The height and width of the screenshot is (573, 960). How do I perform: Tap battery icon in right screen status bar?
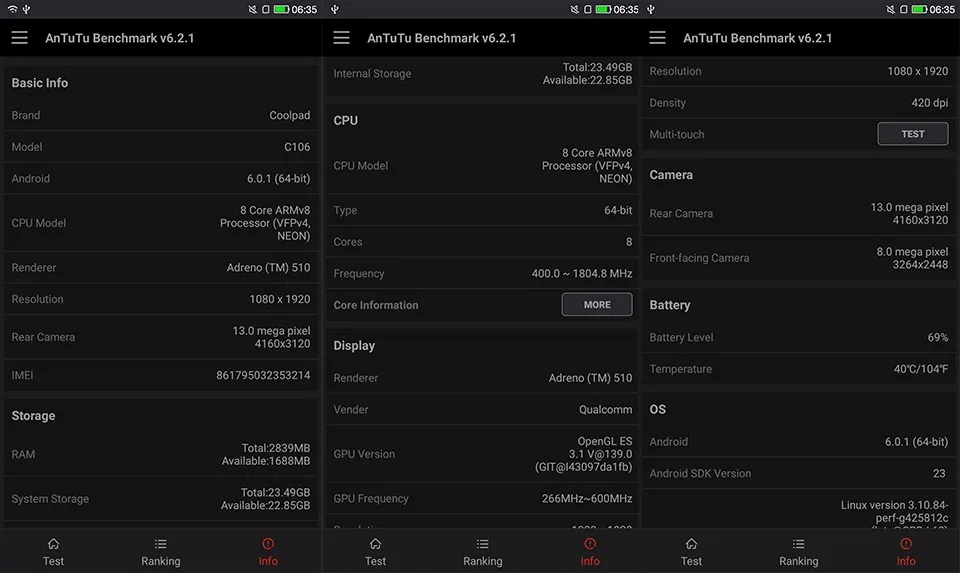[919, 9]
